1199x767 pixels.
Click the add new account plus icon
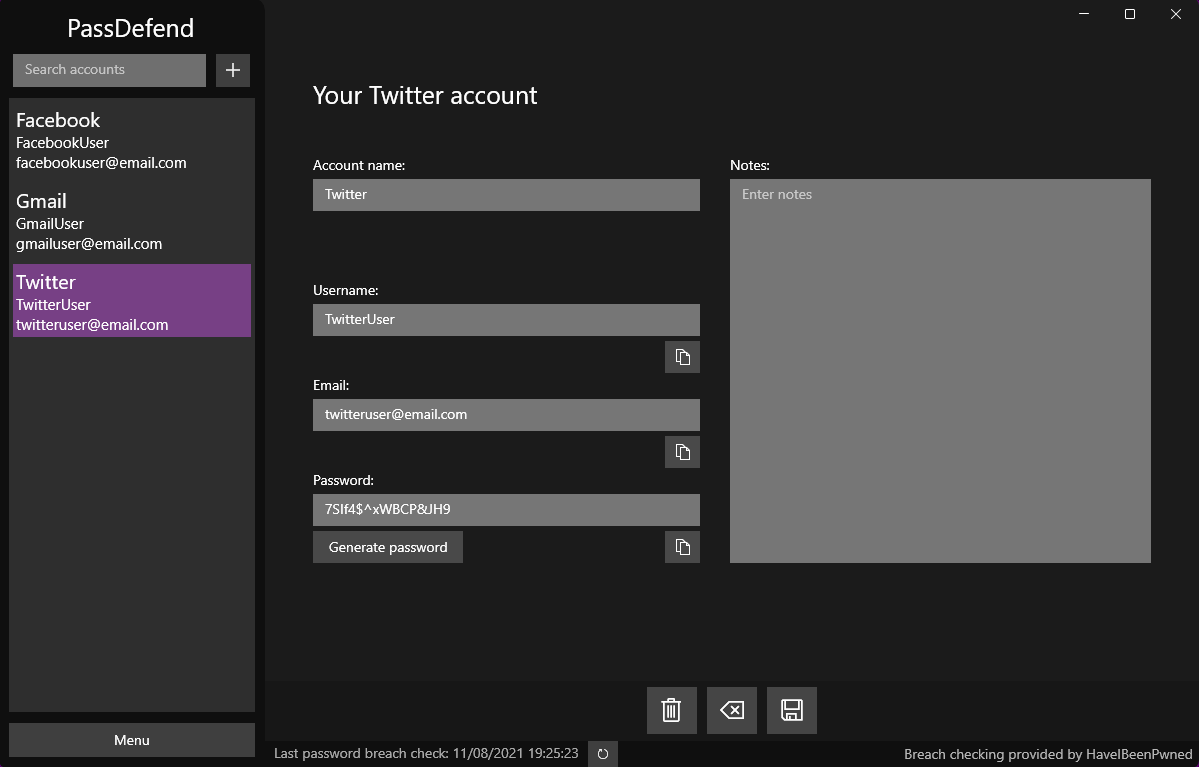pos(233,70)
